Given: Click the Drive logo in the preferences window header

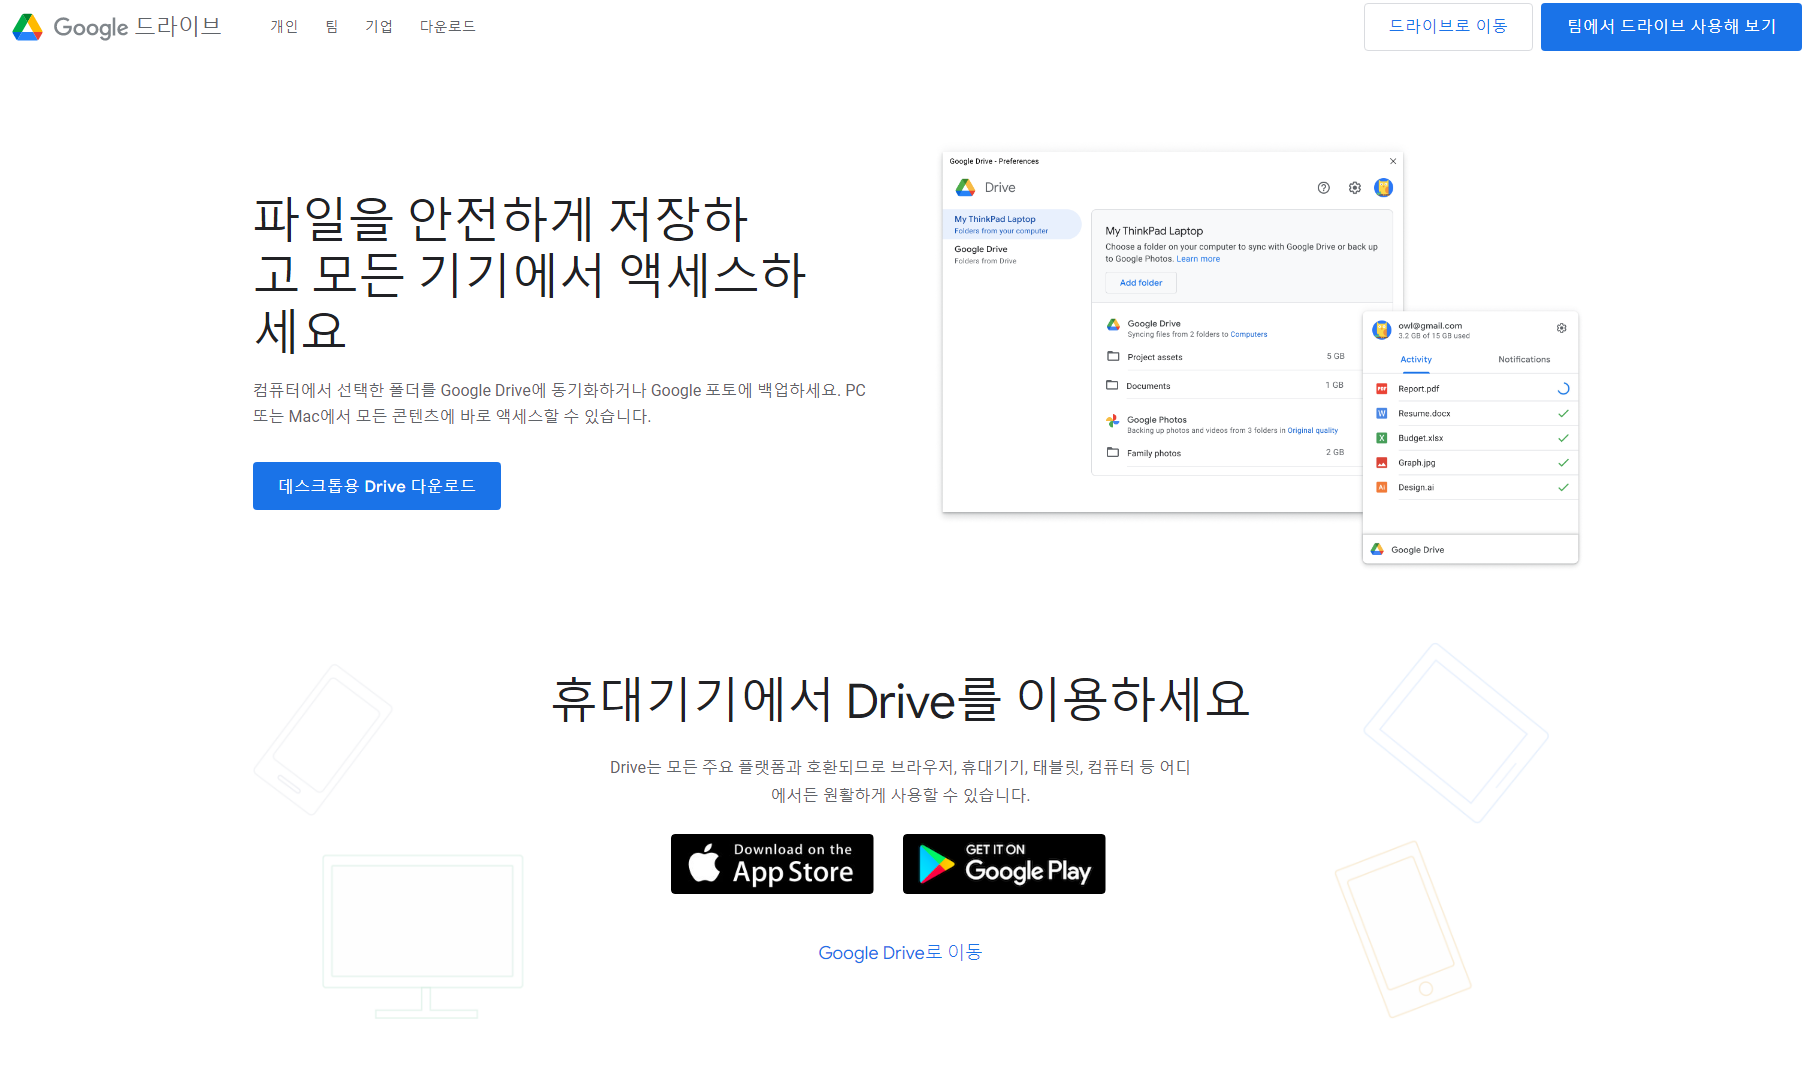Looking at the screenshot, I should click(x=965, y=187).
